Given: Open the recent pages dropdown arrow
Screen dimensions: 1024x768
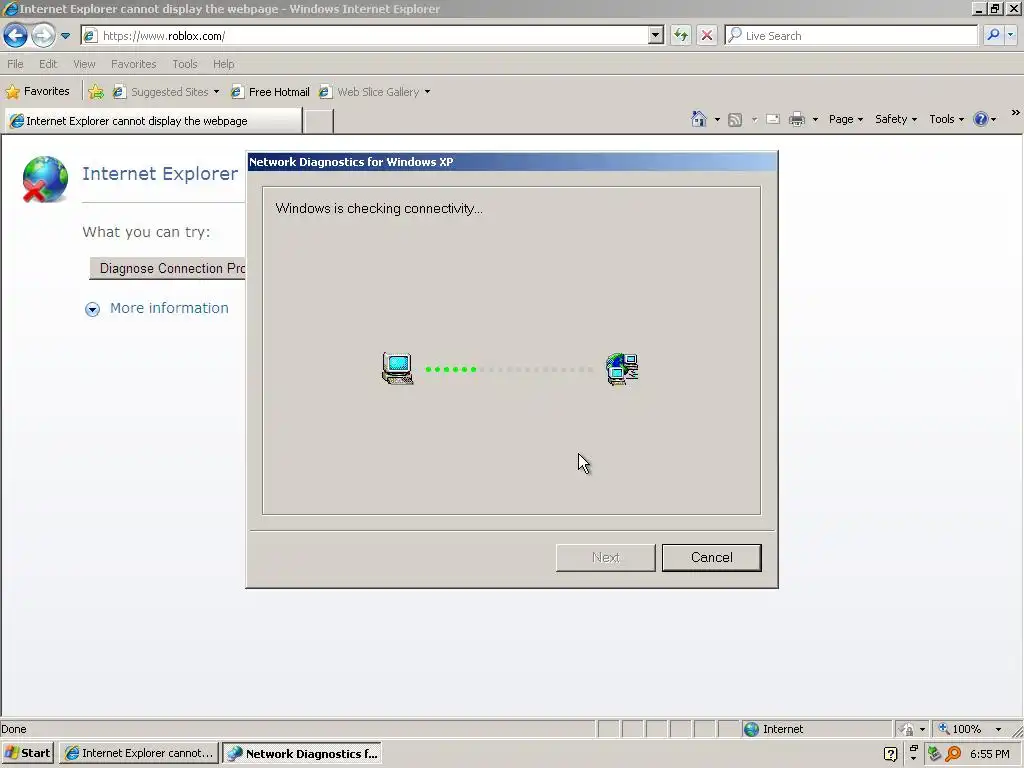Looking at the screenshot, I should (x=65, y=36).
